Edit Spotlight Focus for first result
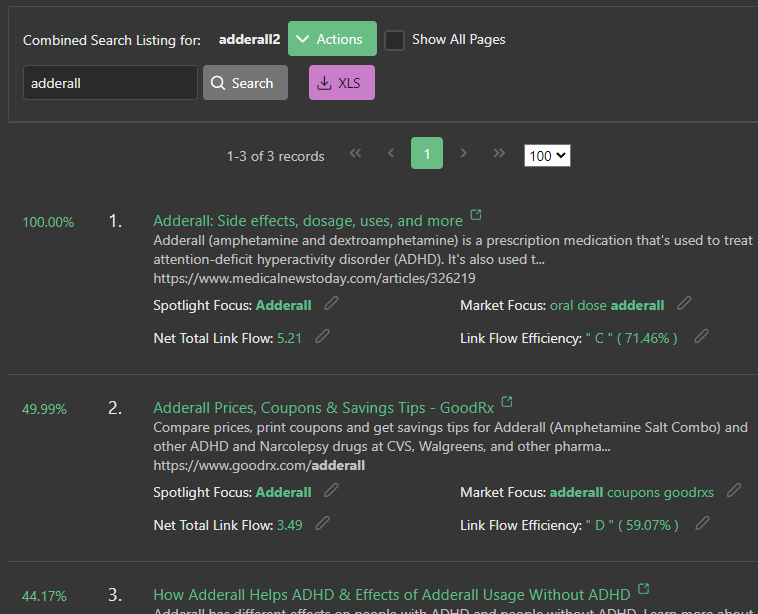This screenshot has height=614, width=758. tap(331, 304)
